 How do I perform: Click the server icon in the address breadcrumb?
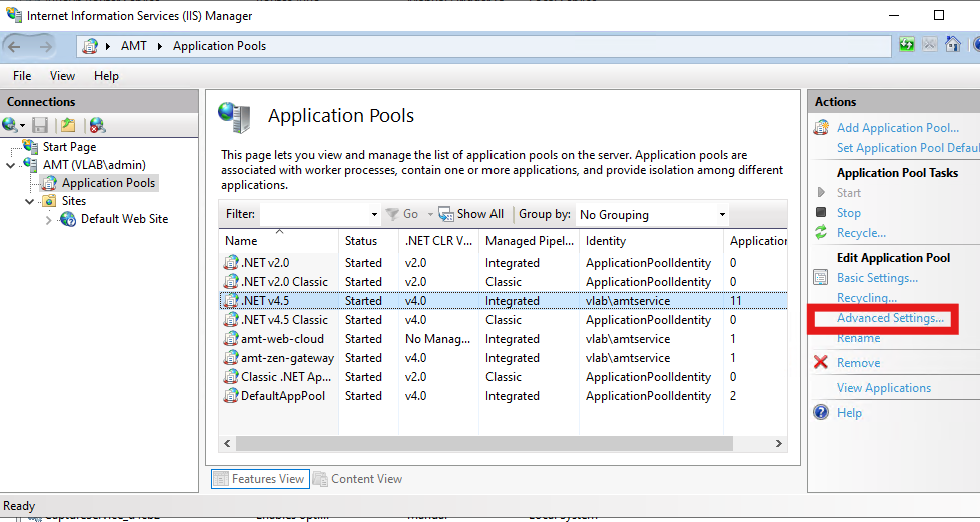tap(91, 46)
